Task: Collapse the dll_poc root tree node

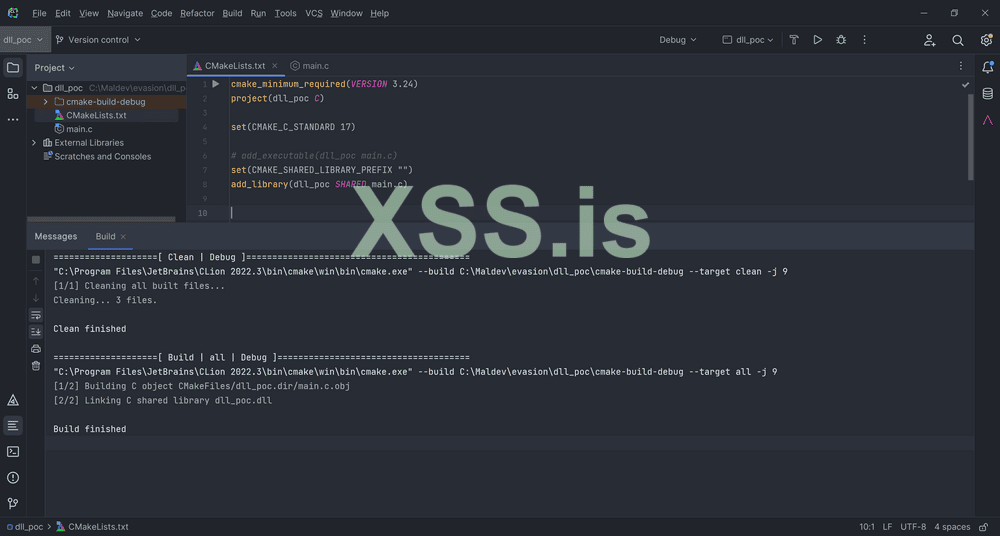Action: (34, 88)
